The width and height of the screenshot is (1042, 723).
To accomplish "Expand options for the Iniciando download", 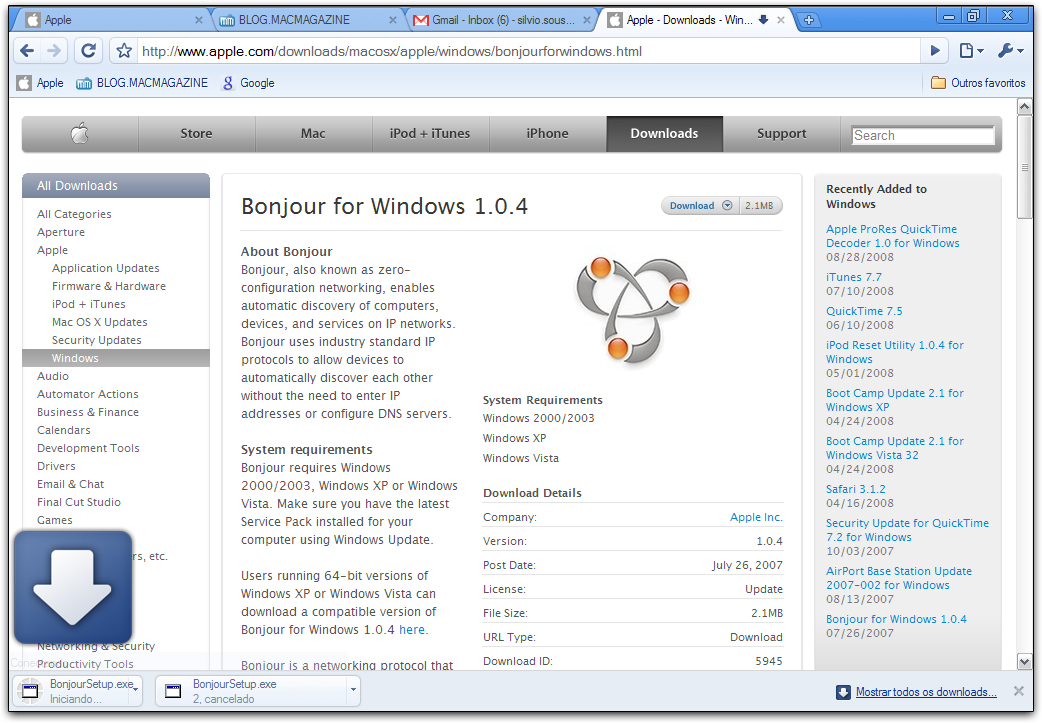I will (x=136, y=690).
